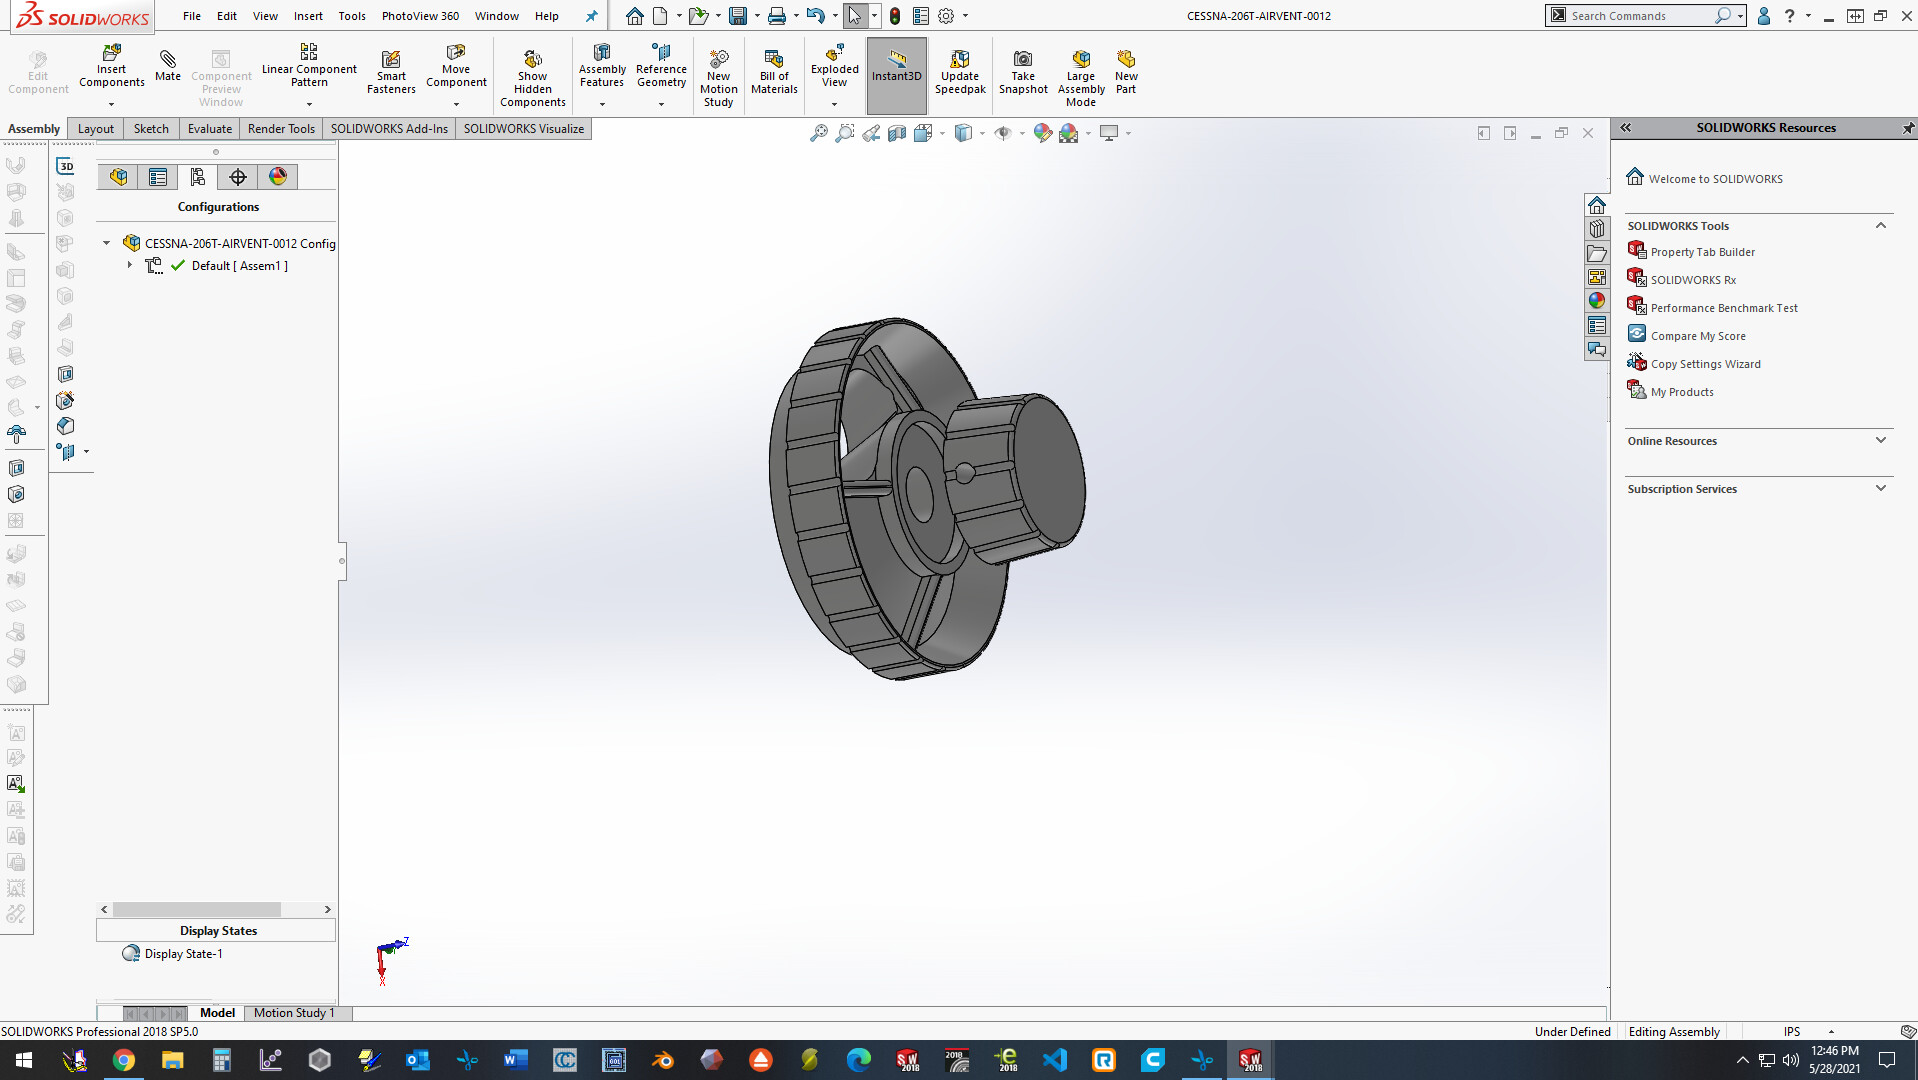The image size is (1918, 1080).
Task: Toggle Large Assembly Mode
Action: point(1081,78)
